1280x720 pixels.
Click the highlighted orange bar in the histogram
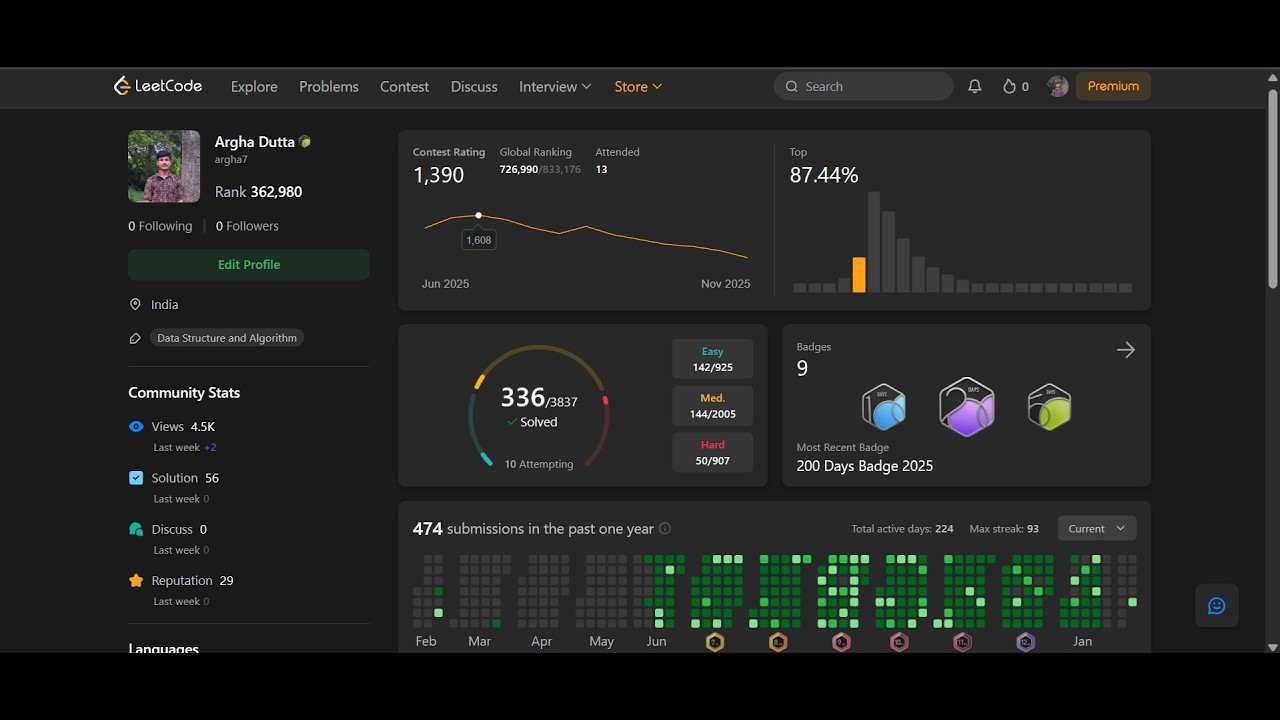point(859,274)
